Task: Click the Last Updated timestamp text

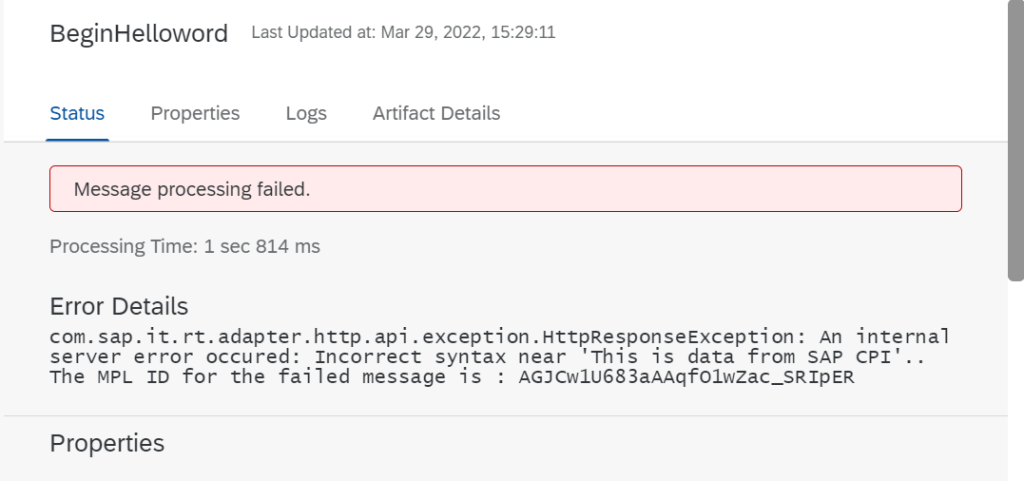Action: click(x=403, y=33)
